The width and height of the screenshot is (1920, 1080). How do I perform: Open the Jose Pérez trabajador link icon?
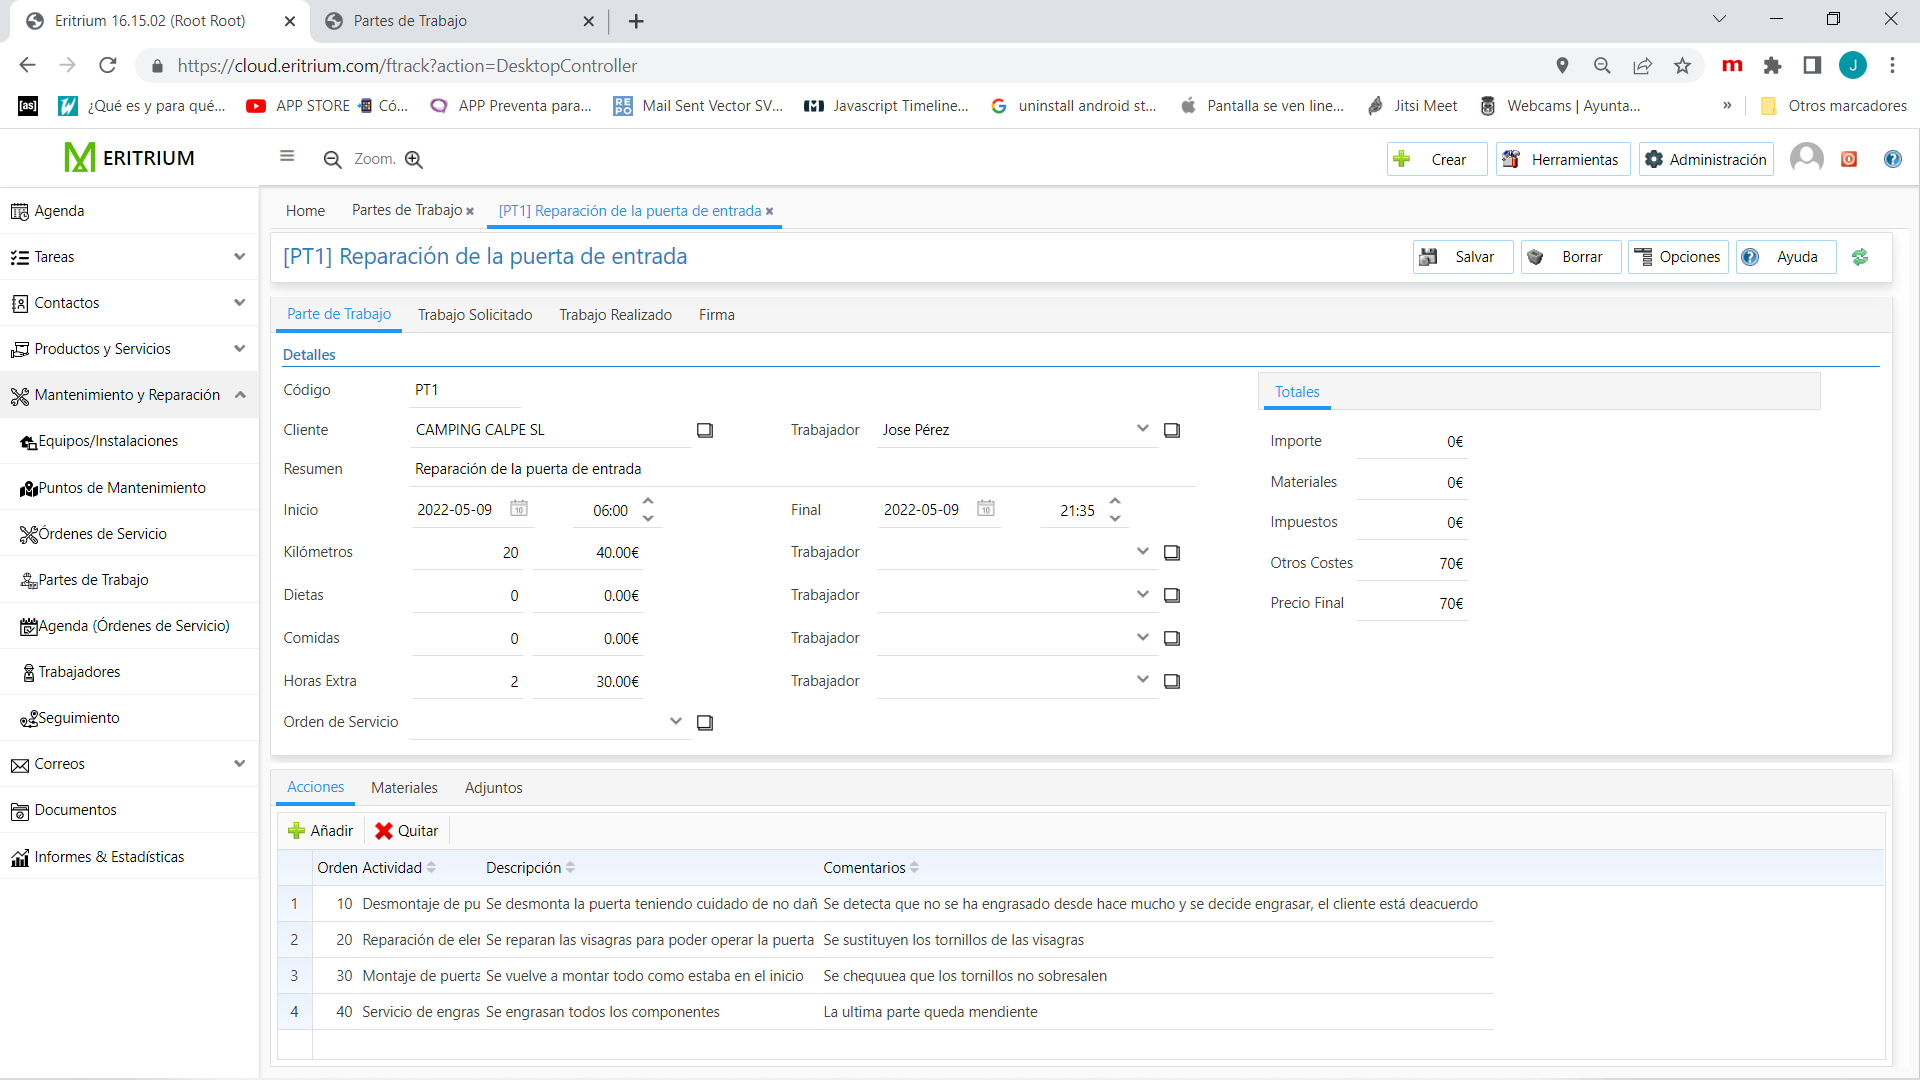pos(1172,430)
